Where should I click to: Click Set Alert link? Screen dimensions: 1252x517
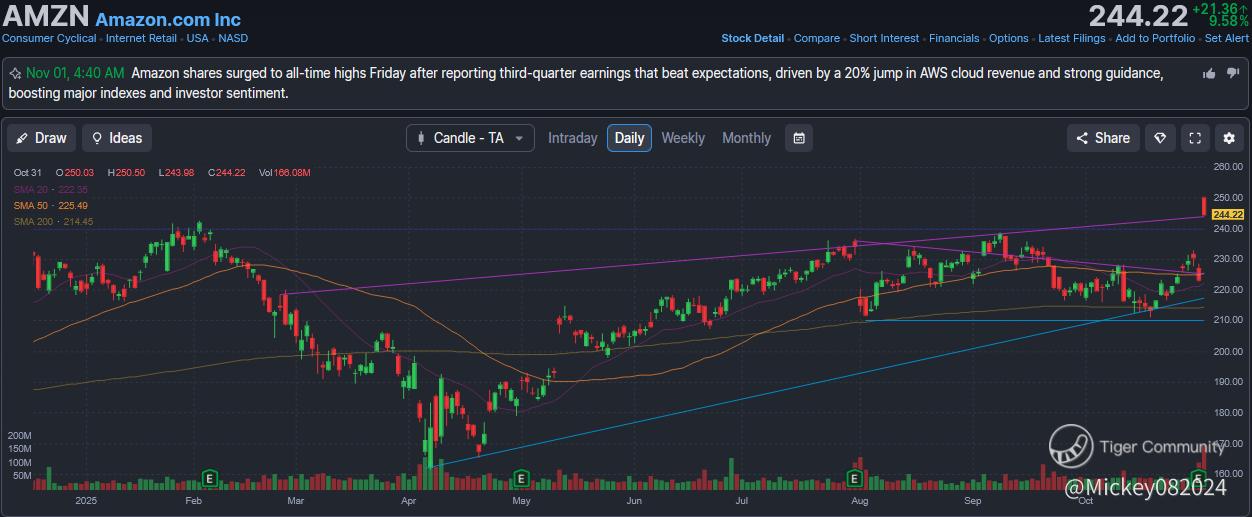(x=1227, y=38)
